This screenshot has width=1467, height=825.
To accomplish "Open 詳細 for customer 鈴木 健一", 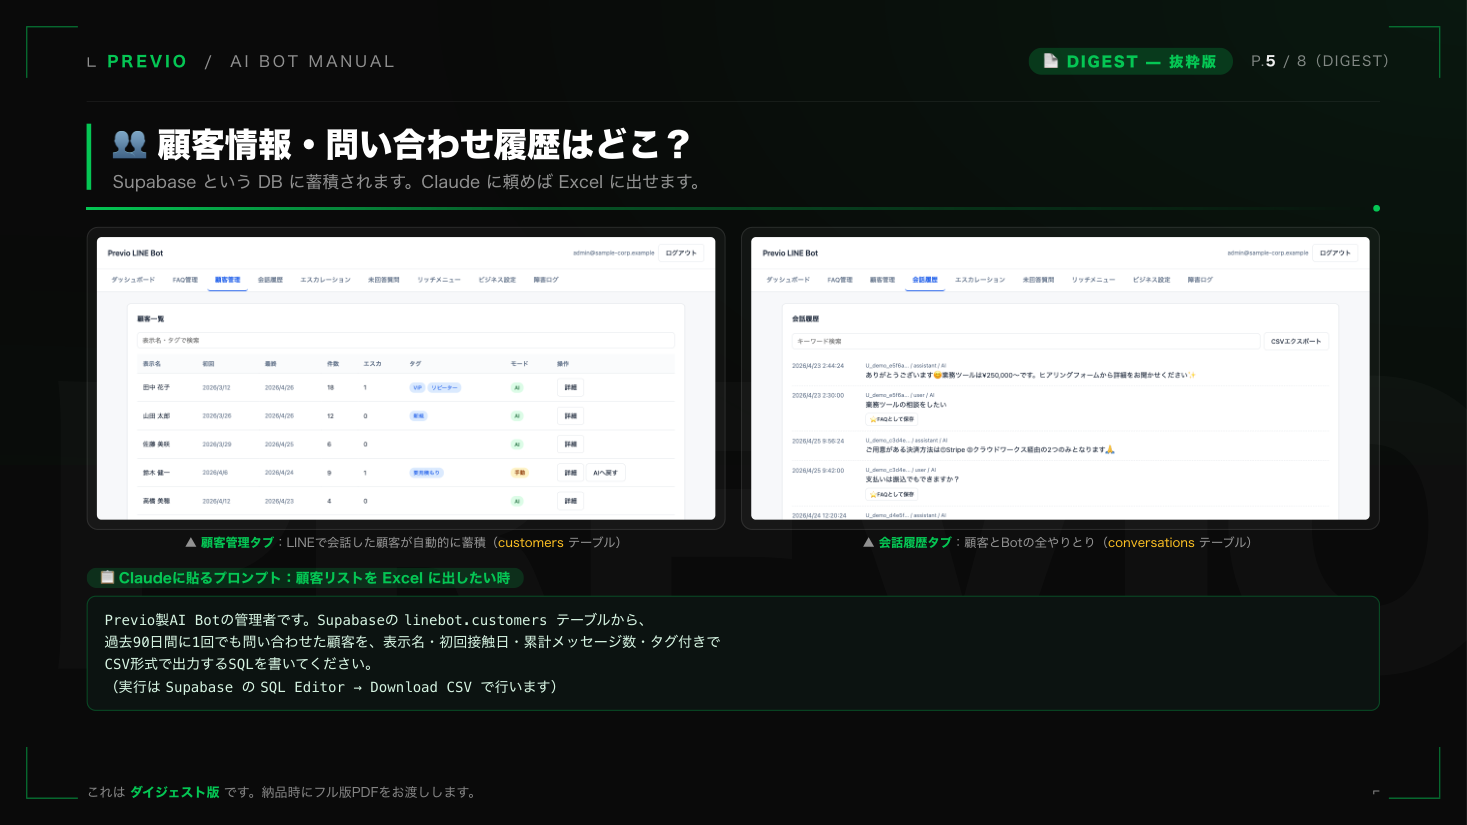I will click(570, 472).
